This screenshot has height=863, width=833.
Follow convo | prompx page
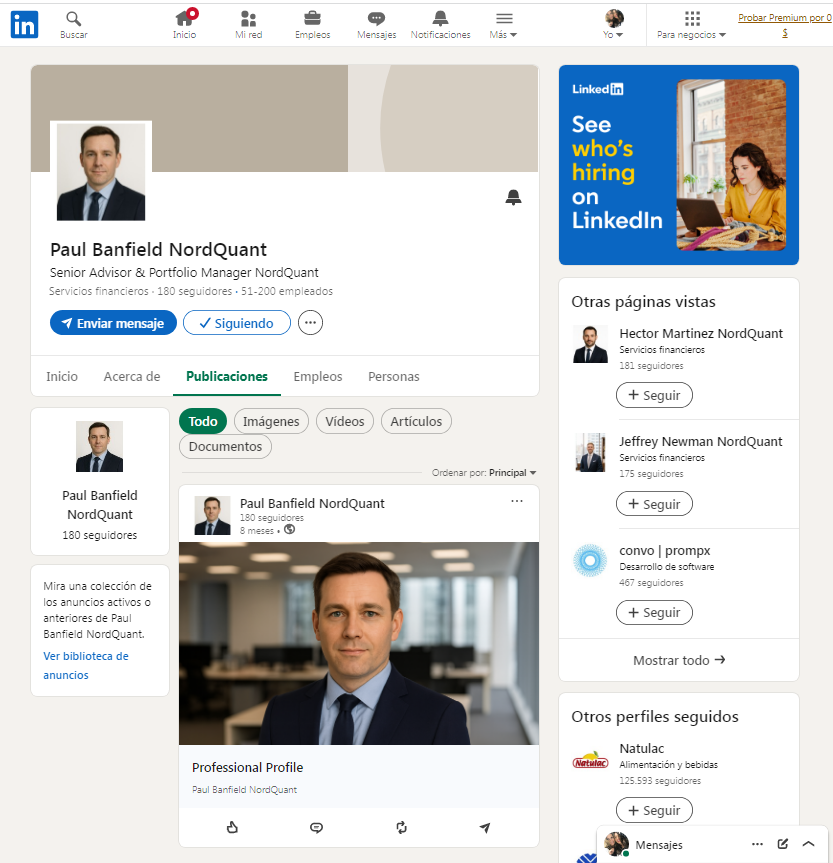coord(654,613)
